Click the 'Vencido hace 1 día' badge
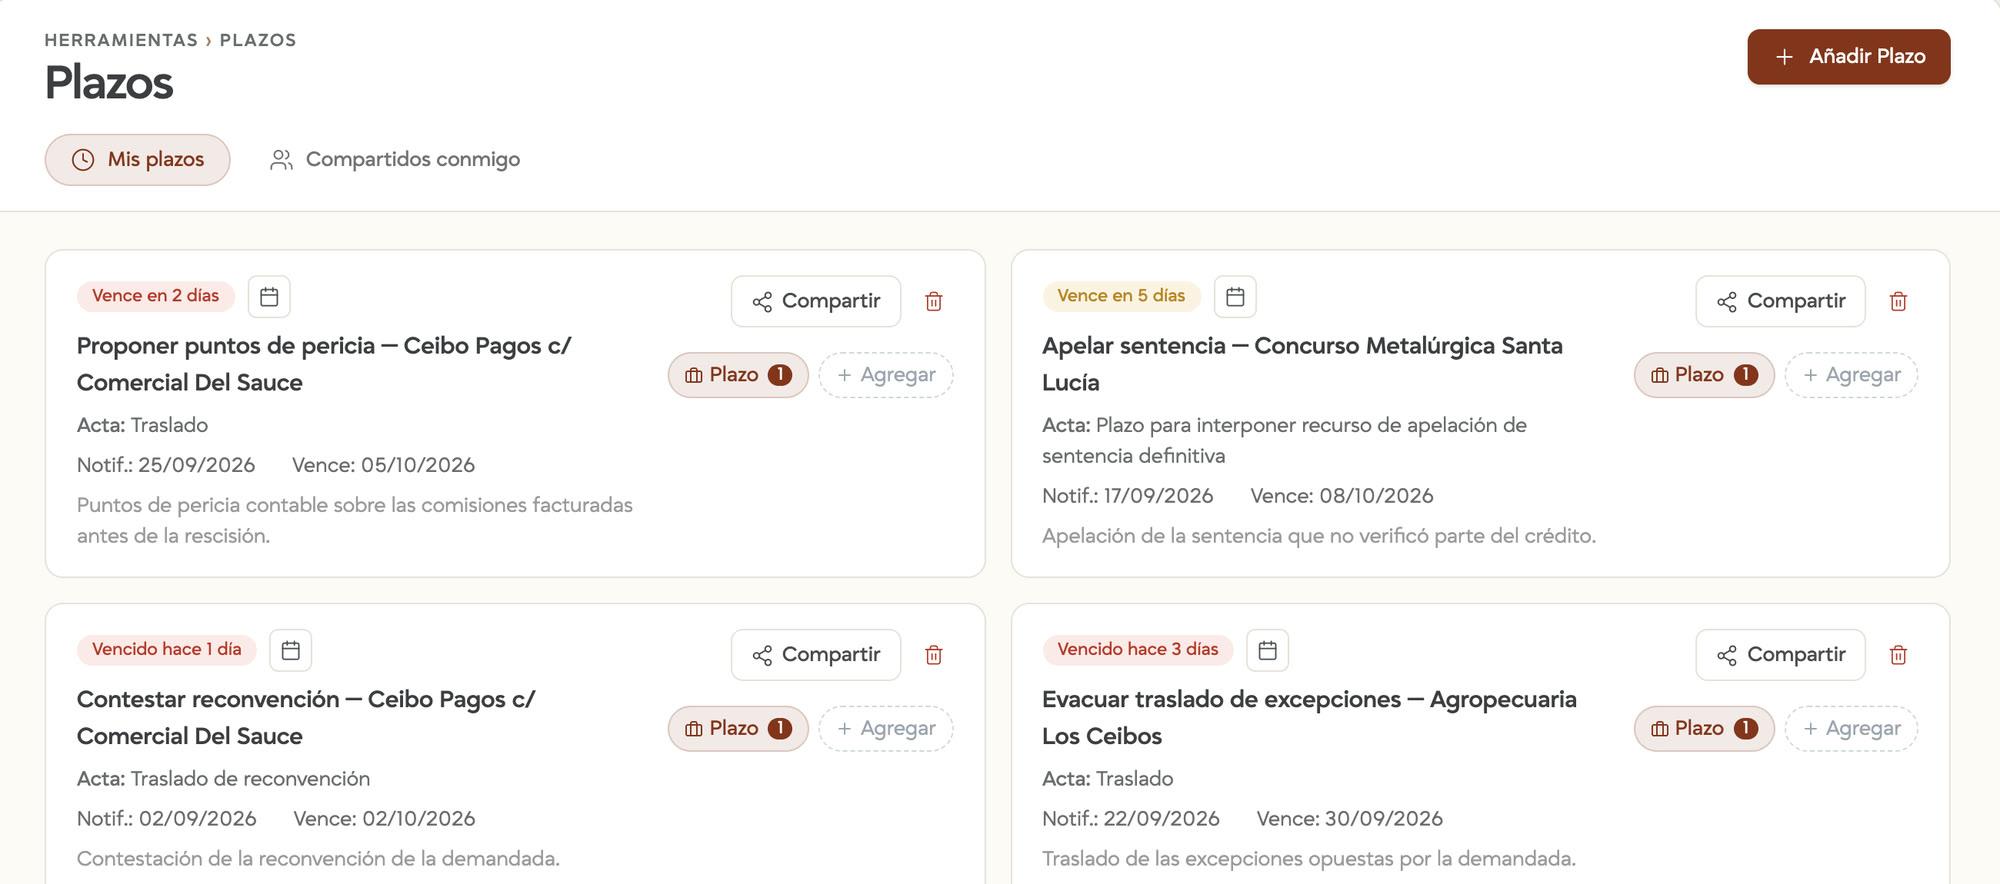Viewport: 2000px width, 884px height. [166, 650]
